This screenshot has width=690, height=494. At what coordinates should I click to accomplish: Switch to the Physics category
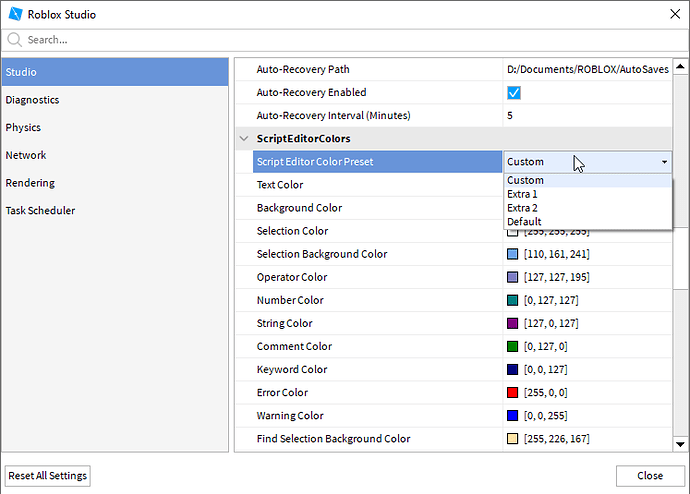click(x=23, y=128)
